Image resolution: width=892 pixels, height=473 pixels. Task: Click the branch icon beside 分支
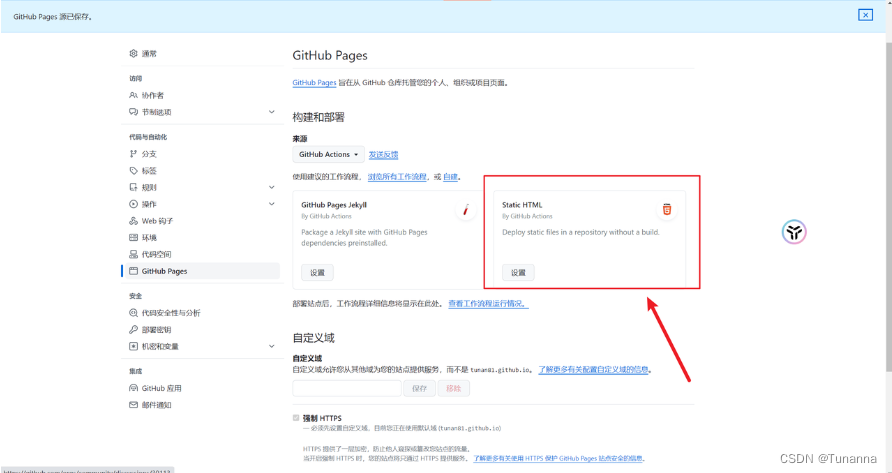coord(133,154)
